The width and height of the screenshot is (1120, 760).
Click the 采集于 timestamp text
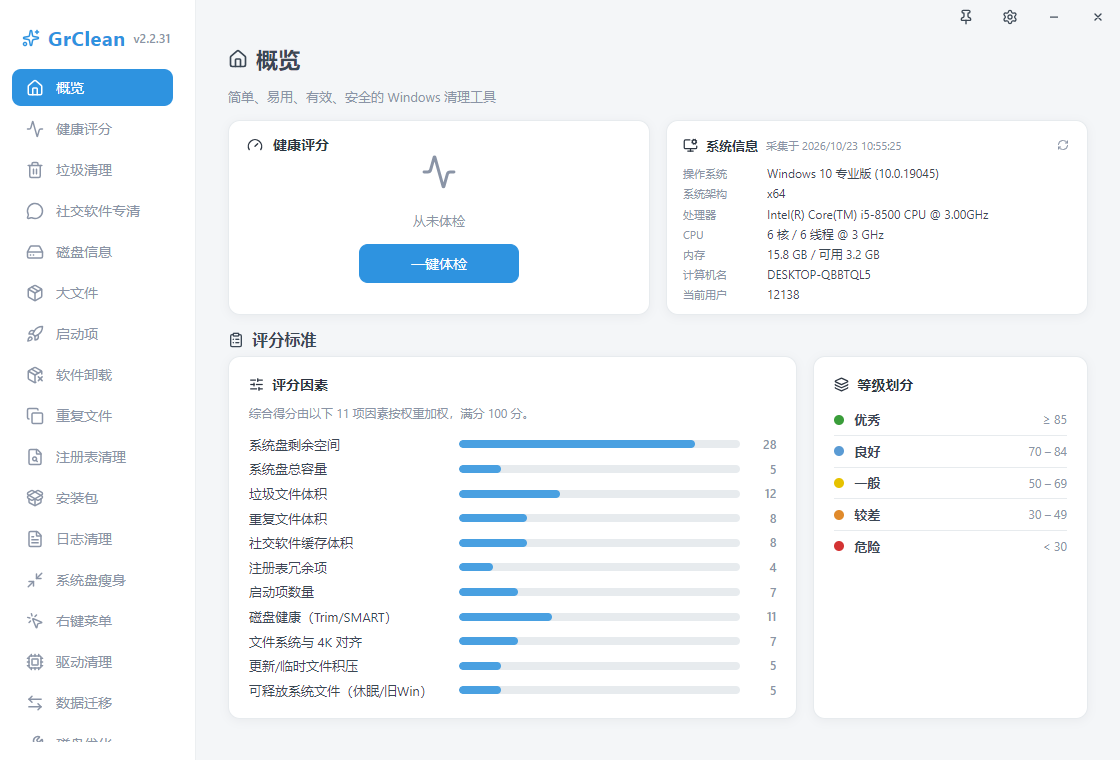click(x=834, y=146)
